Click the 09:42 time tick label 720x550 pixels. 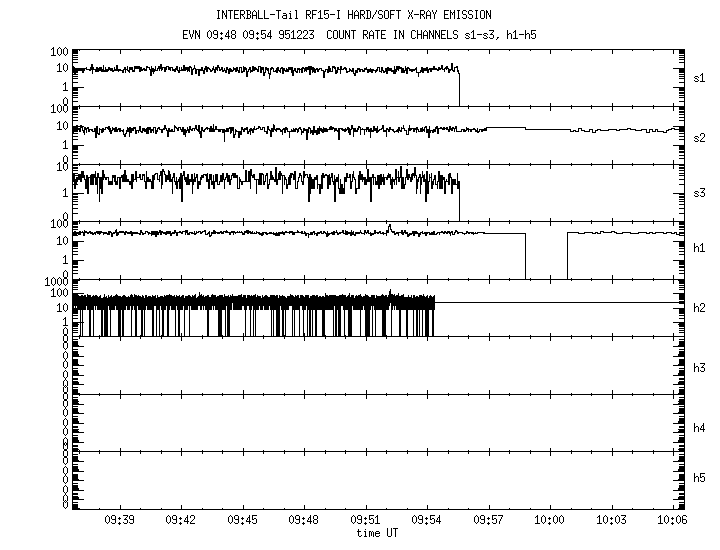(x=181, y=521)
